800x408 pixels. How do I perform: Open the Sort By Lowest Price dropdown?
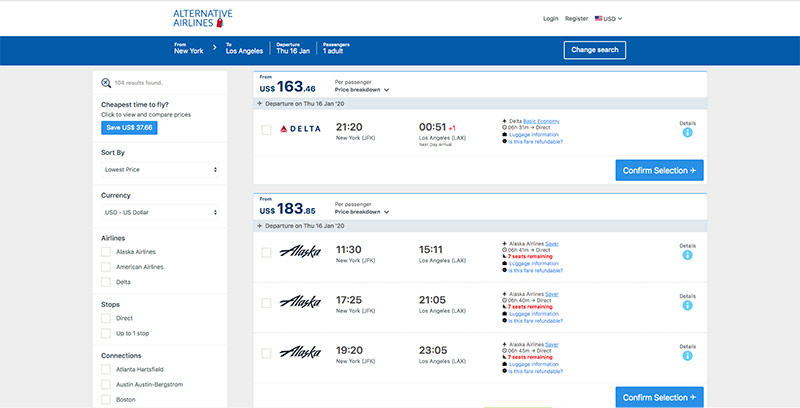160,169
